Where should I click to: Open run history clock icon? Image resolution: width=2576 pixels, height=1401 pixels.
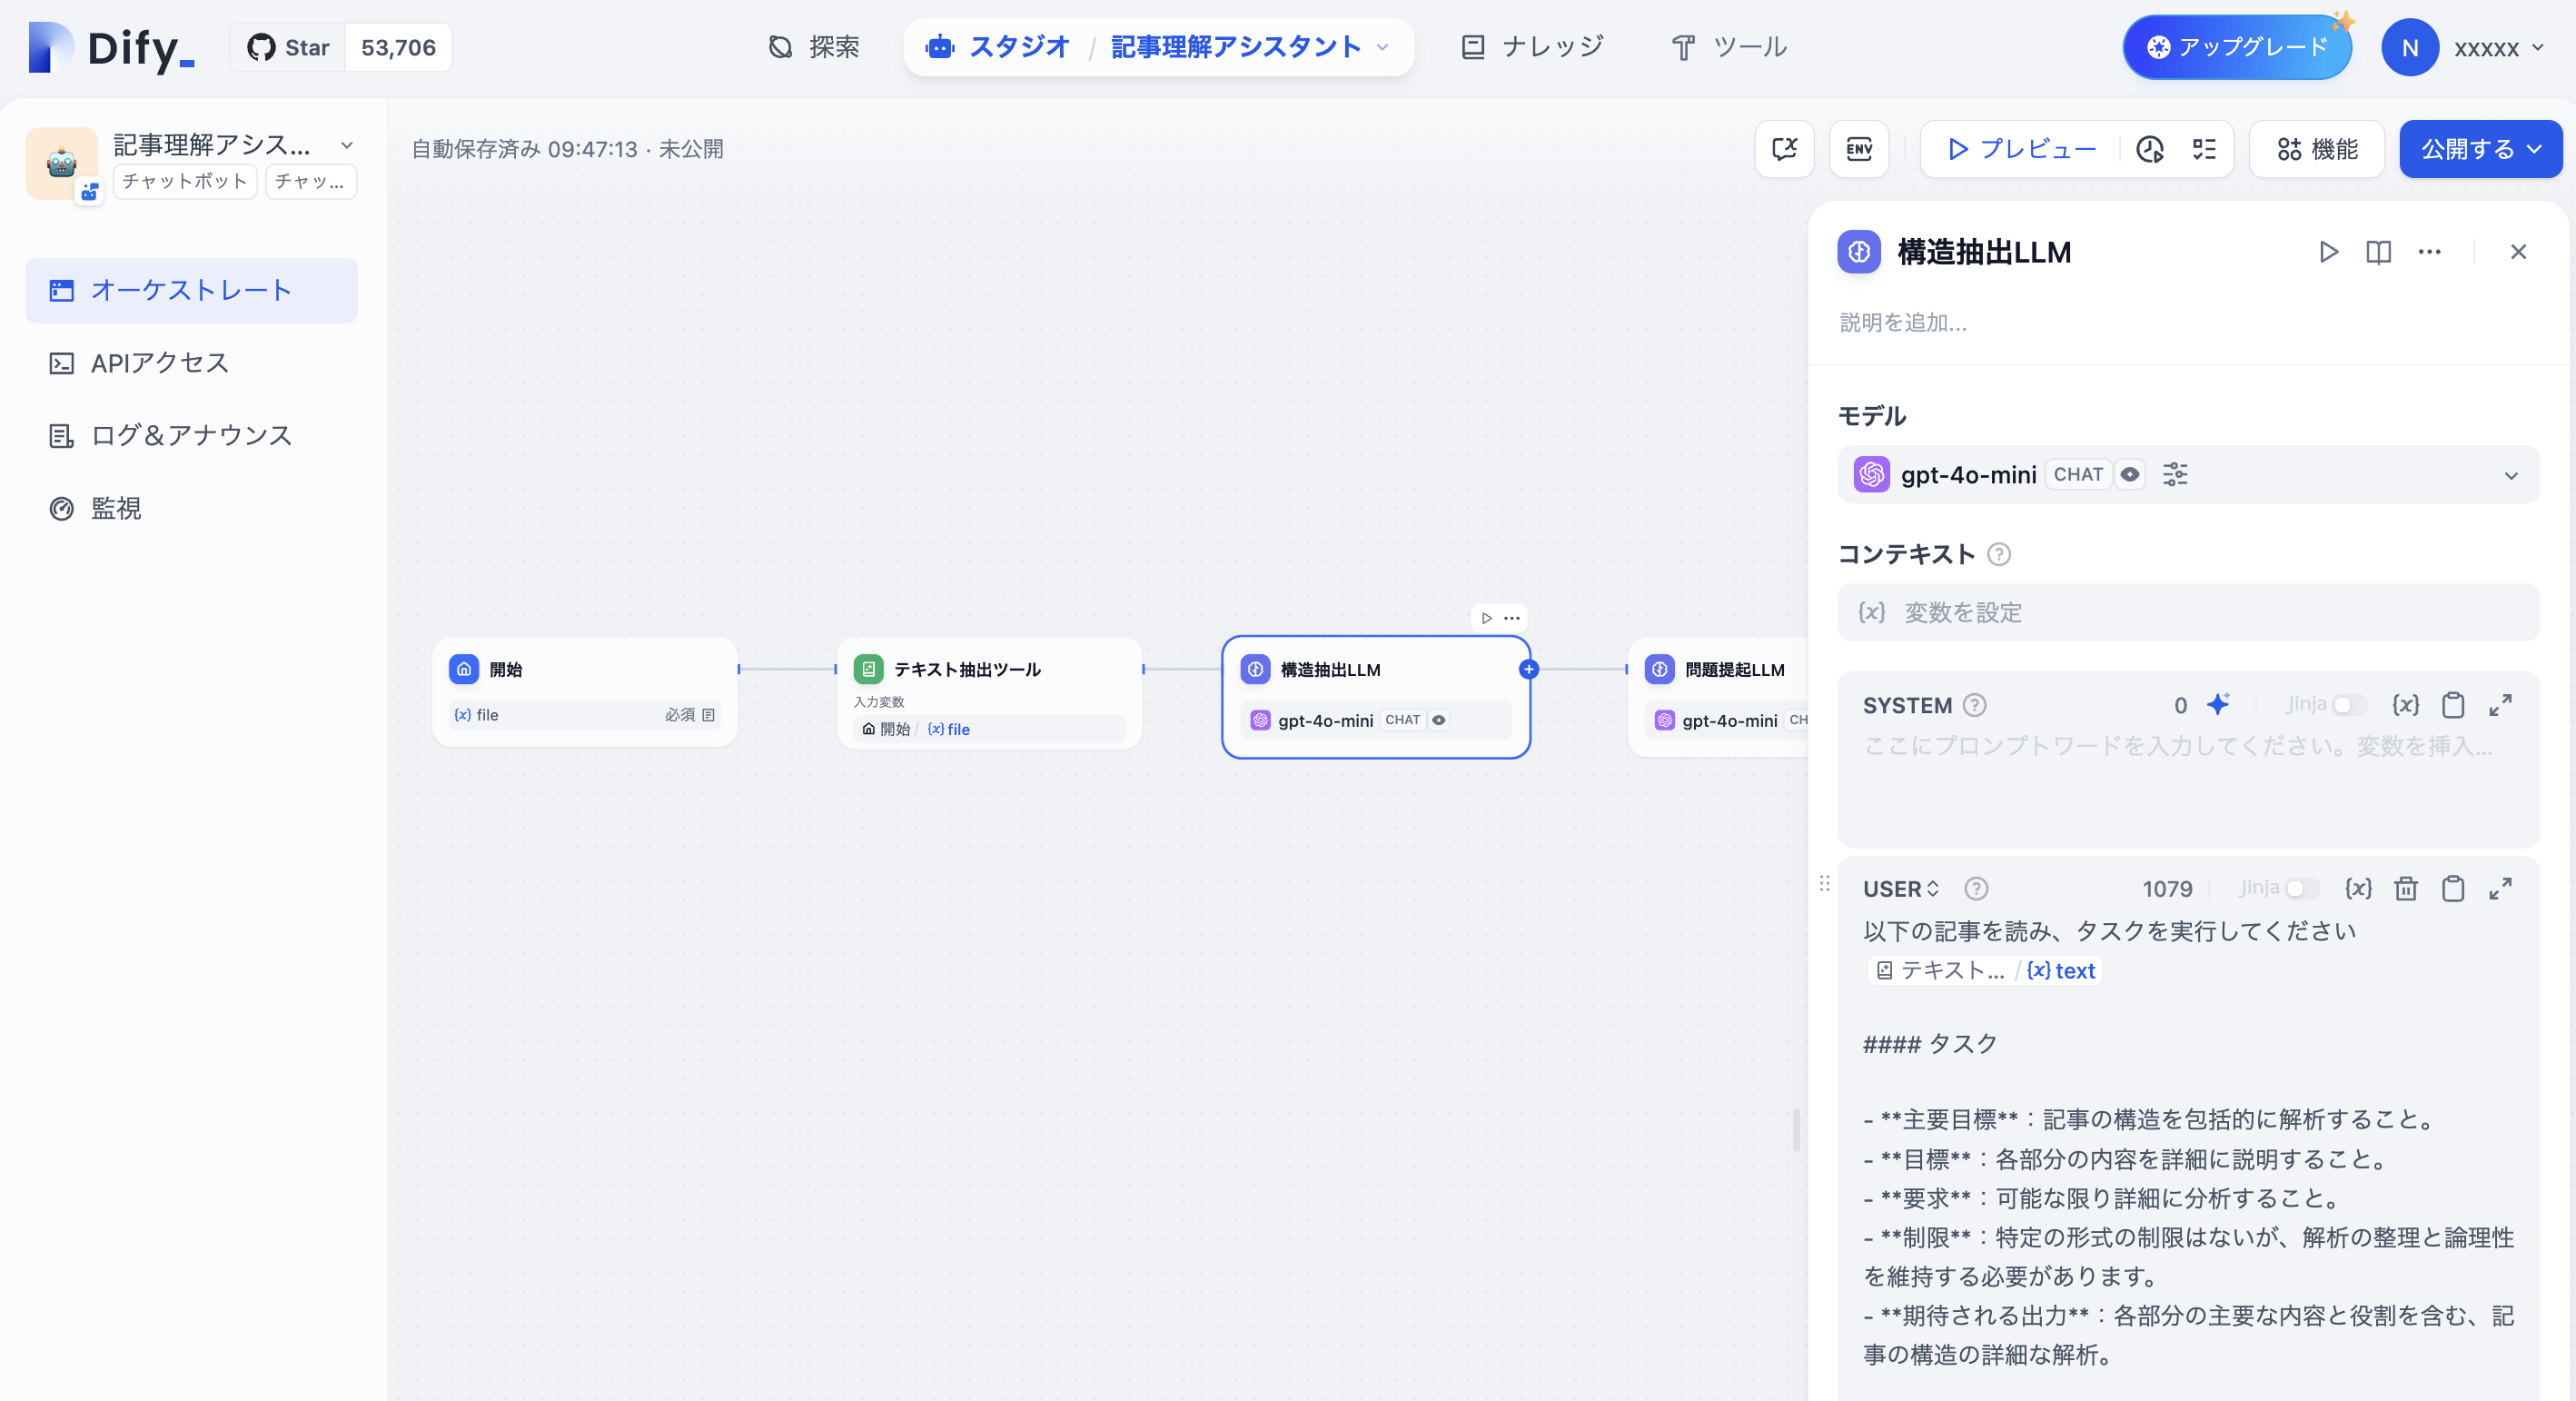point(2149,149)
